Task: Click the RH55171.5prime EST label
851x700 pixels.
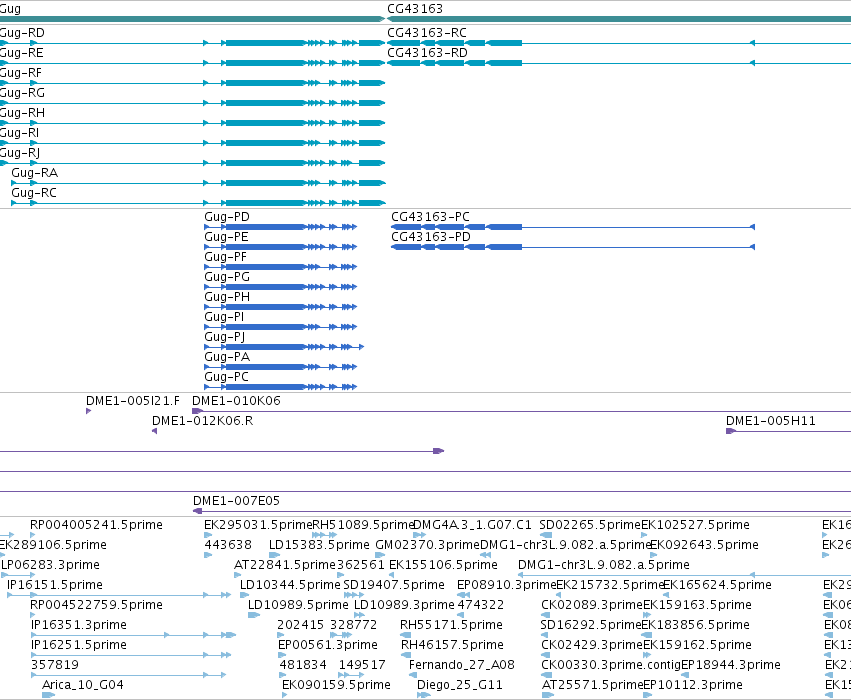Action: click(452, 626)
